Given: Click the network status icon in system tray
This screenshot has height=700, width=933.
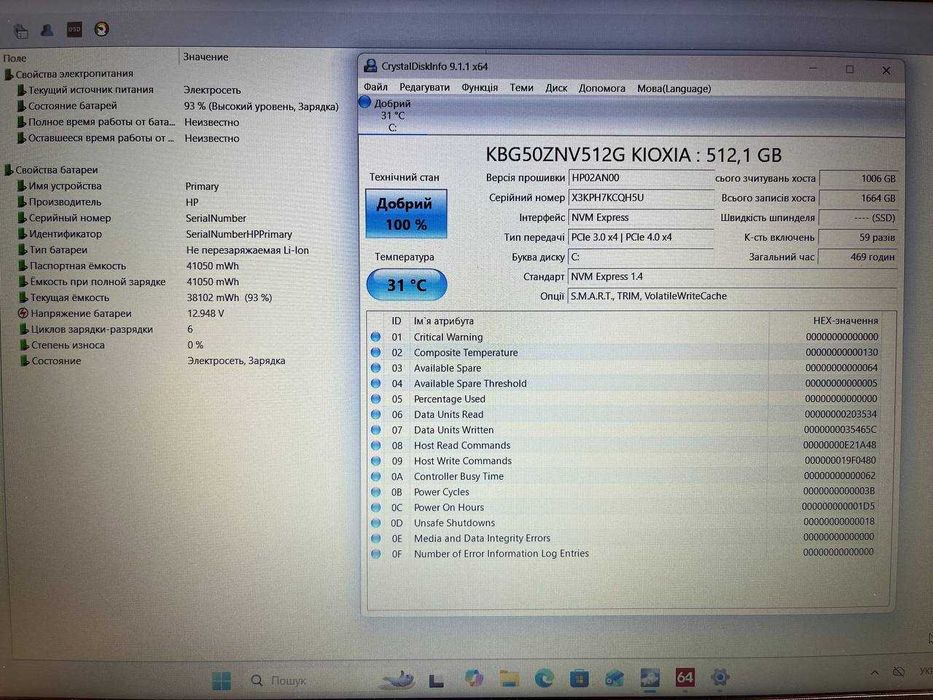Looking at the screenshot, I should 898,672.
